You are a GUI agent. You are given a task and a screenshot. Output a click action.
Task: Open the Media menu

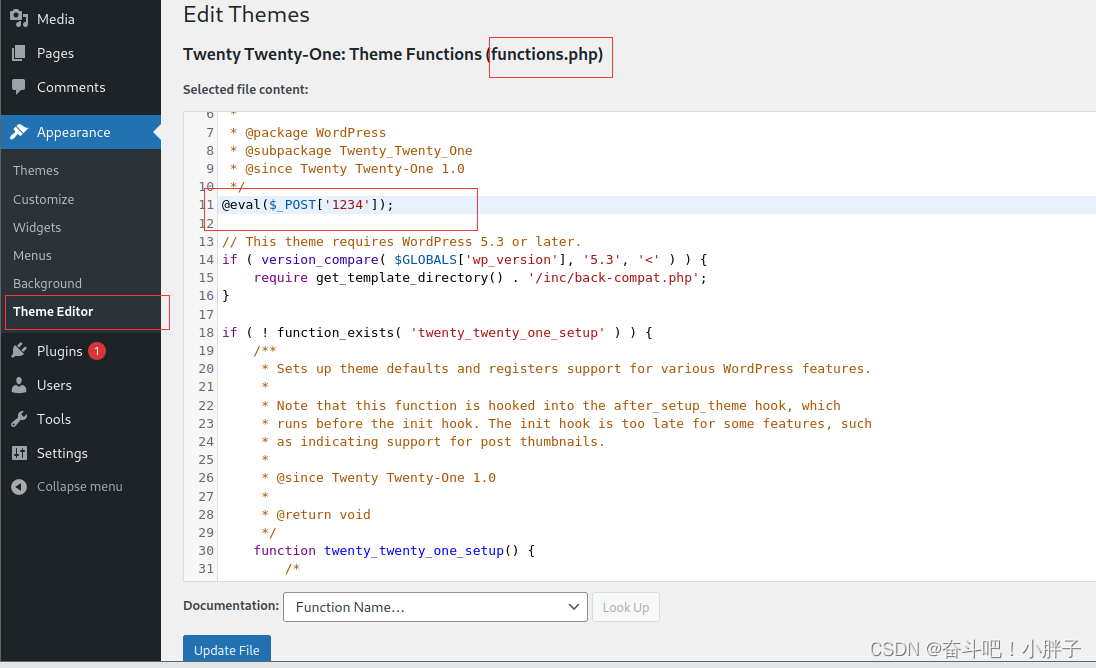pos(56,19)
